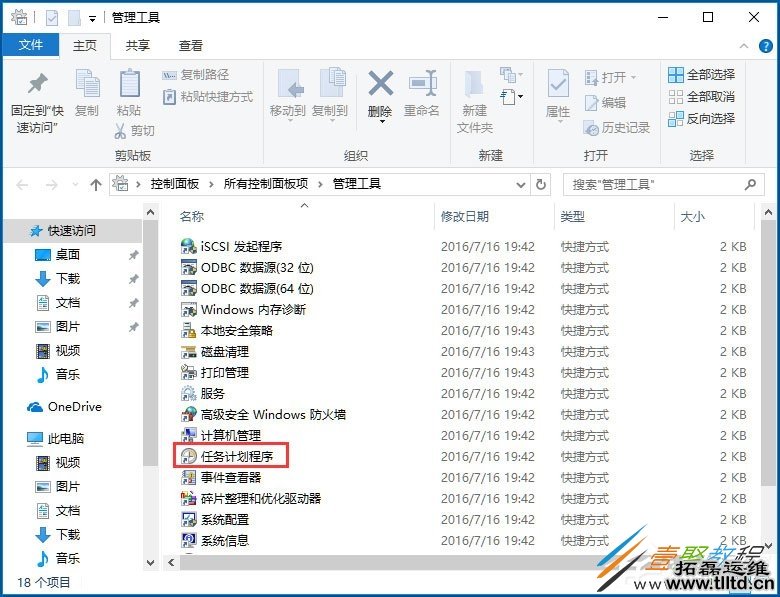Select the 打印管理 icon

click(x=189, y=373)
